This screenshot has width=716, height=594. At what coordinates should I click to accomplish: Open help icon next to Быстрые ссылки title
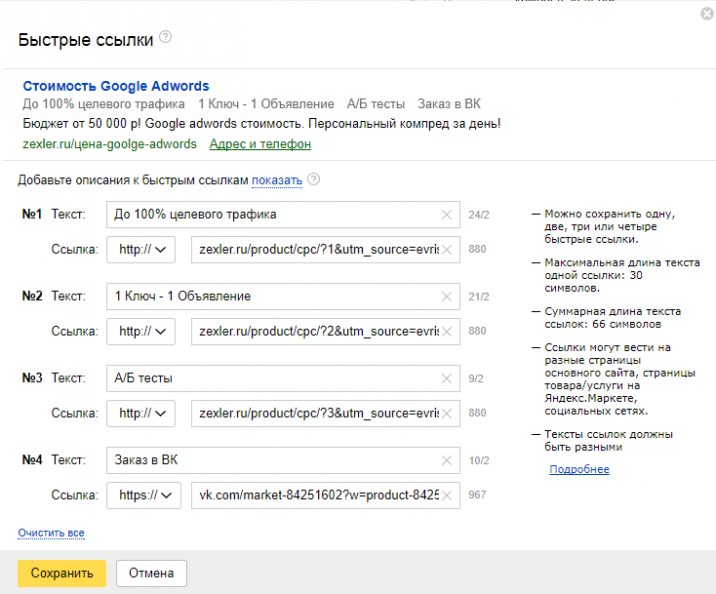(x=165, y=37)
